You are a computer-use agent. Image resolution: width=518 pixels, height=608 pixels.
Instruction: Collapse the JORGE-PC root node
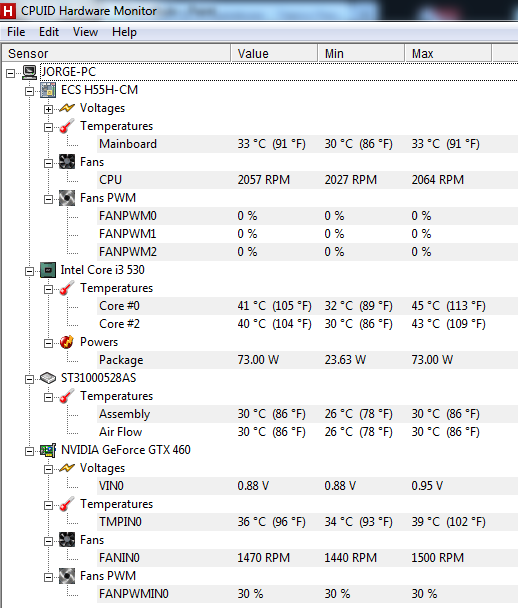click(11, 73)
